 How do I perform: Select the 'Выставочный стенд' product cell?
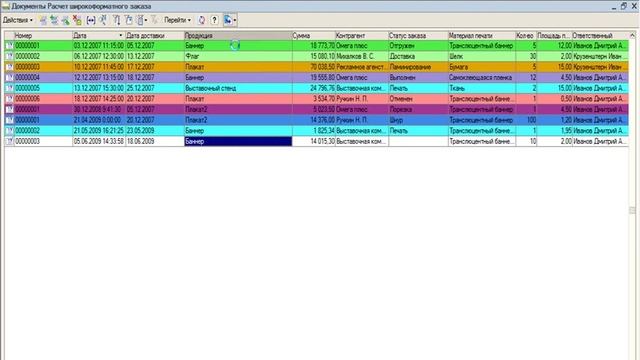(x=238, y=88)
